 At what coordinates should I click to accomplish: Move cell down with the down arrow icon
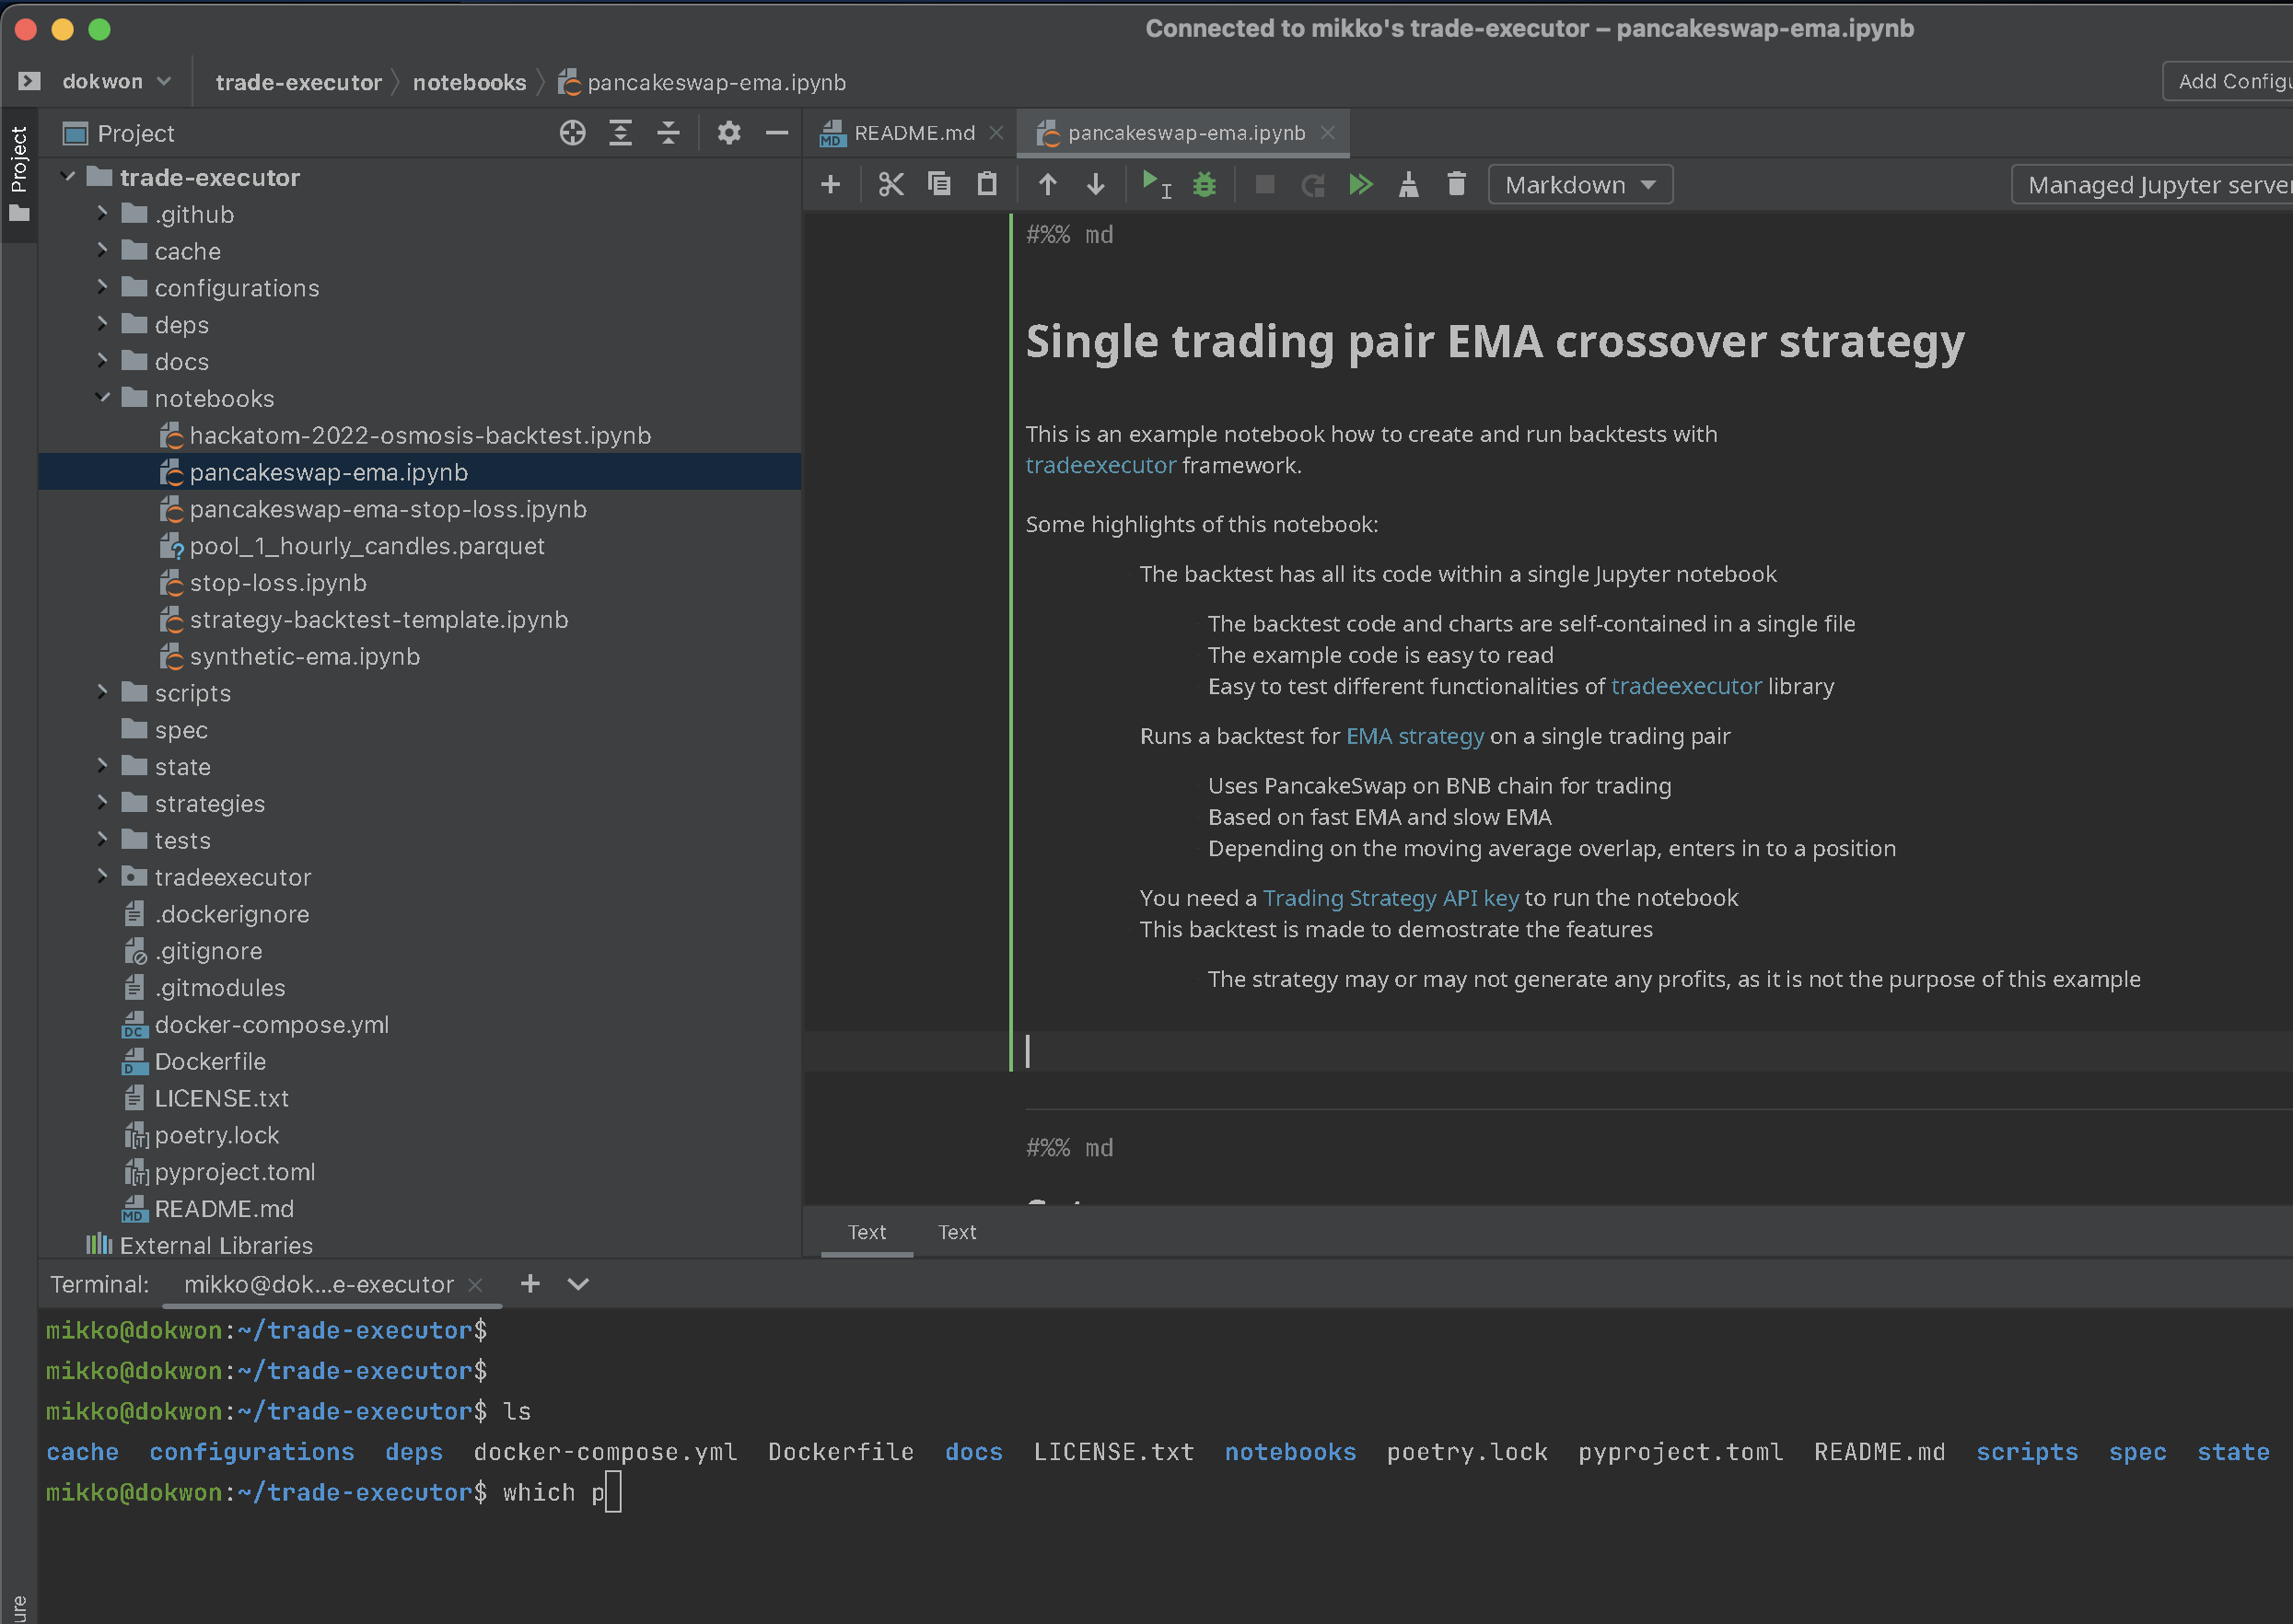point(1095,184)
